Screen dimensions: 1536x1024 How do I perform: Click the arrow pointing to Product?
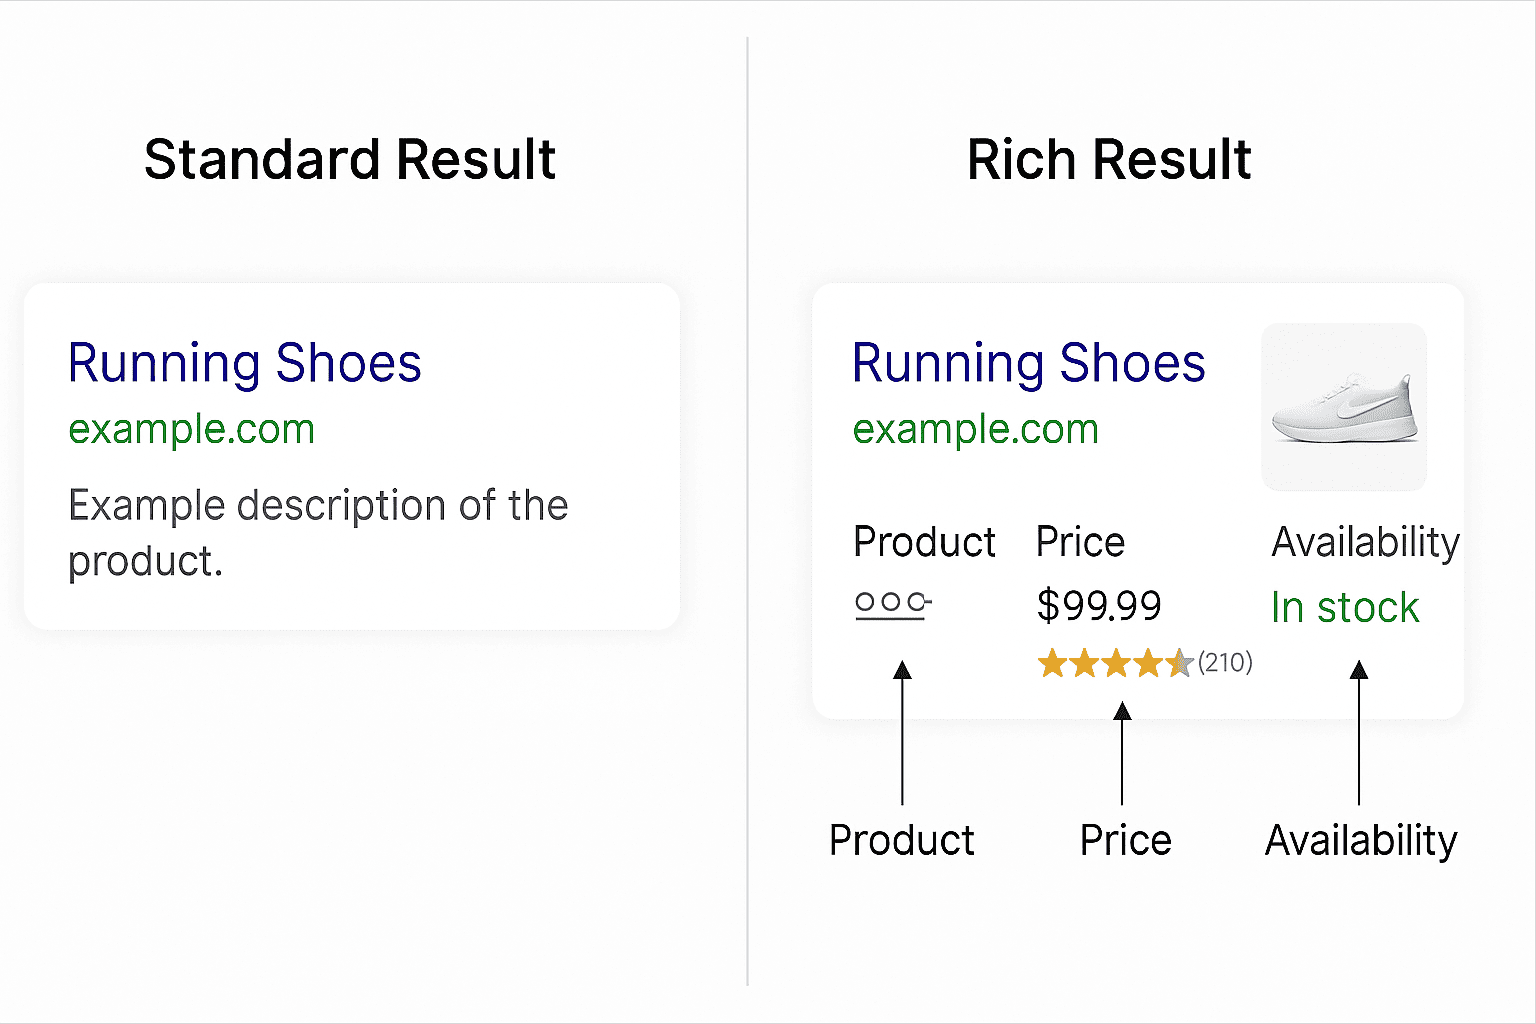(x=902, y=733)
